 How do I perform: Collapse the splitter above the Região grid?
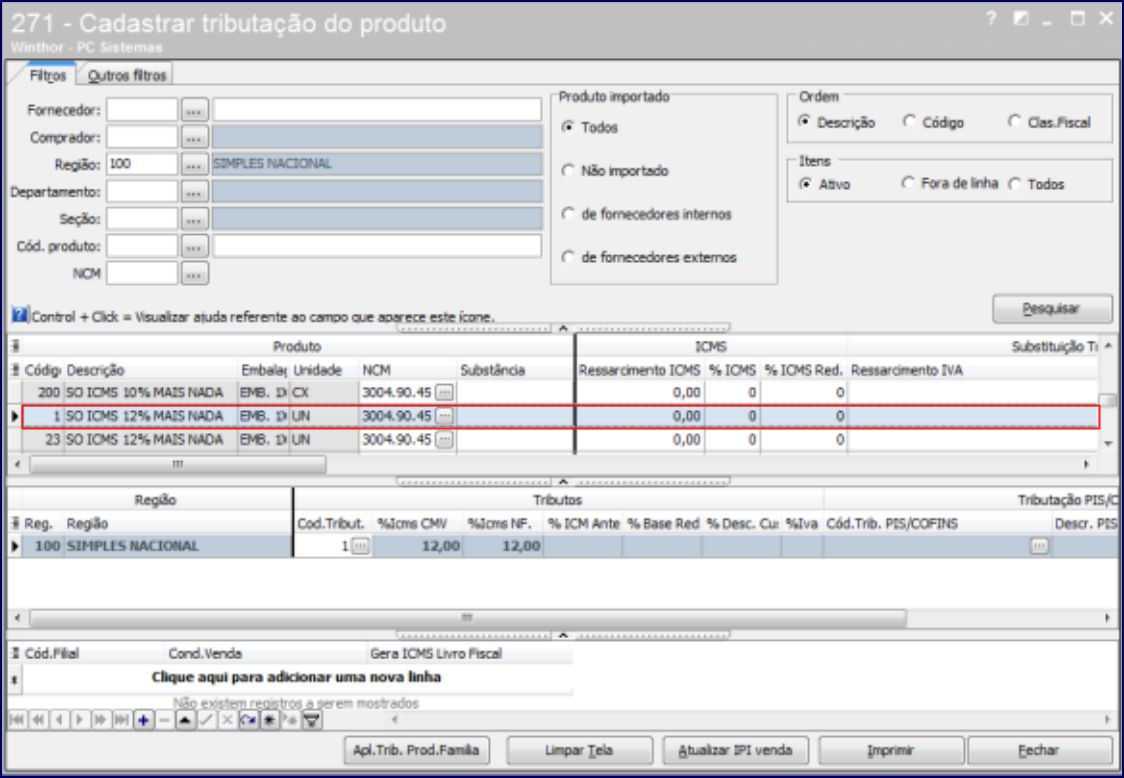click(563, 481)
